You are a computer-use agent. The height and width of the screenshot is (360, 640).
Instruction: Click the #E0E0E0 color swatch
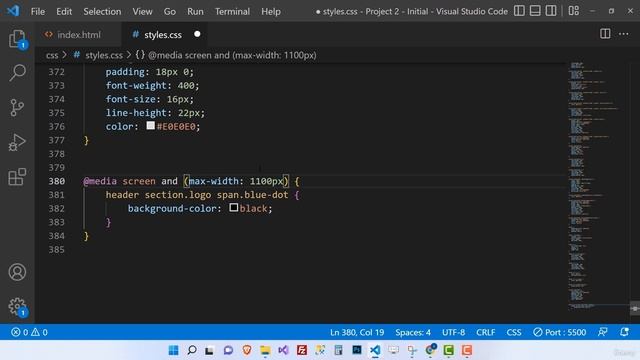point(151,126)
